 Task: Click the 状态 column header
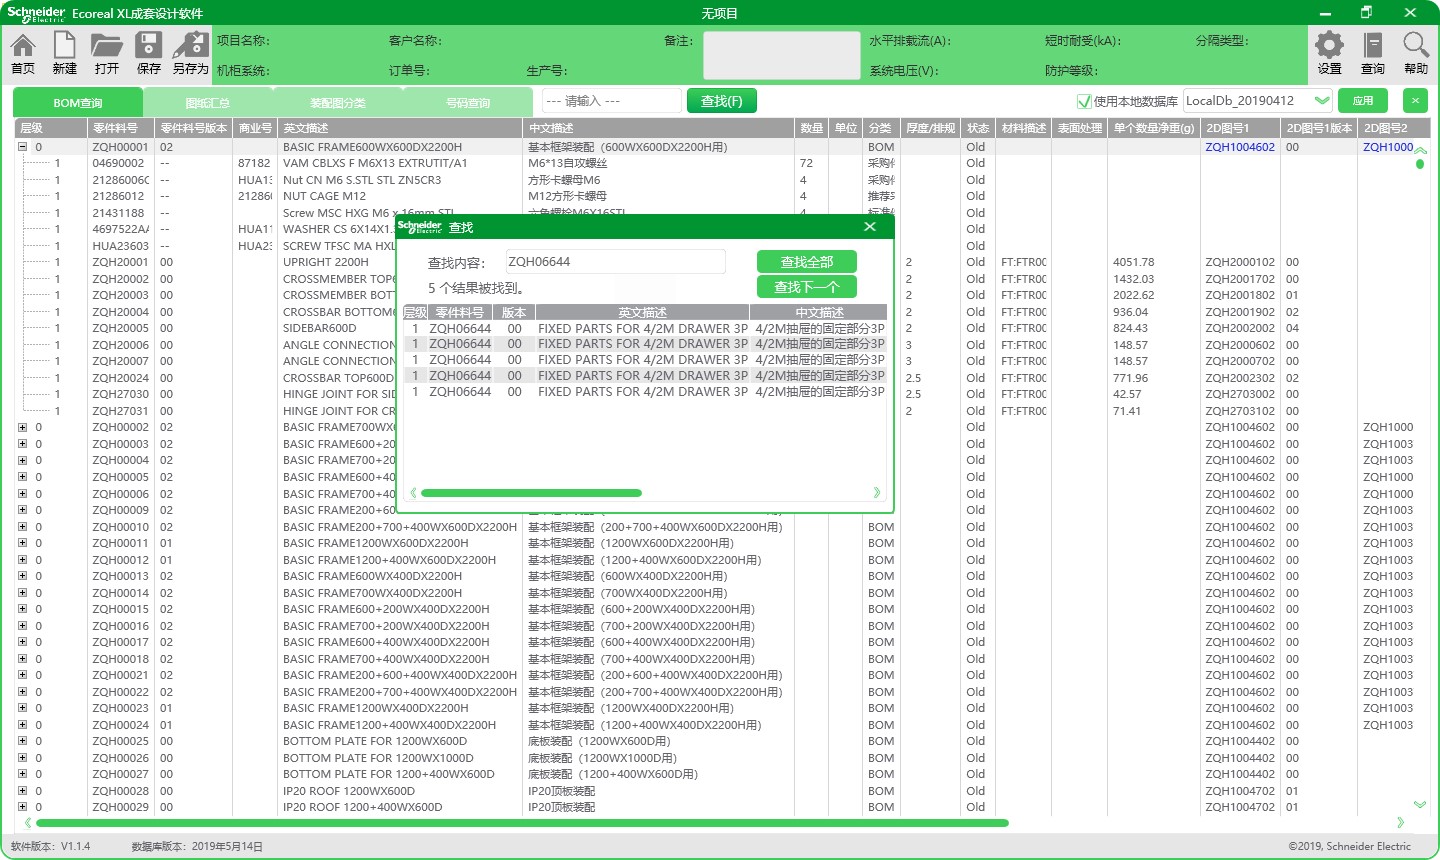(978, 128)
